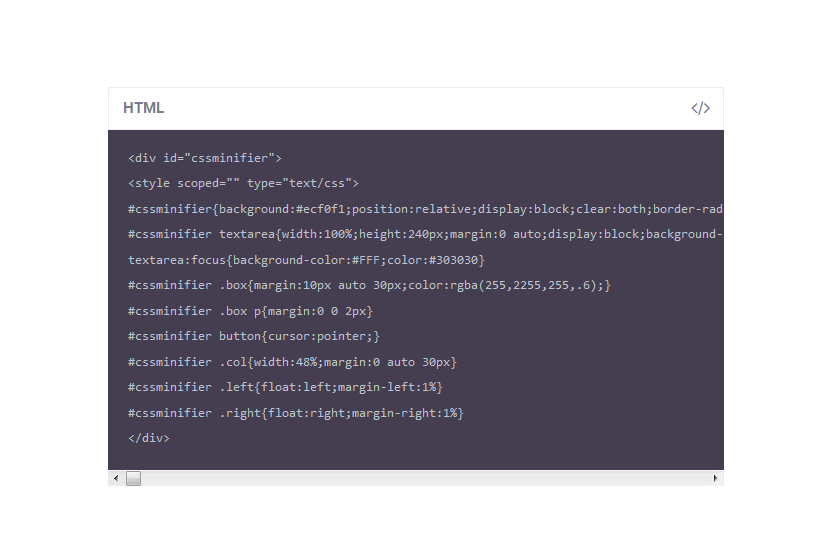836x558 pixels.
Task: Click the empty horizontal scrollbar track
Action: click(420, 479)
